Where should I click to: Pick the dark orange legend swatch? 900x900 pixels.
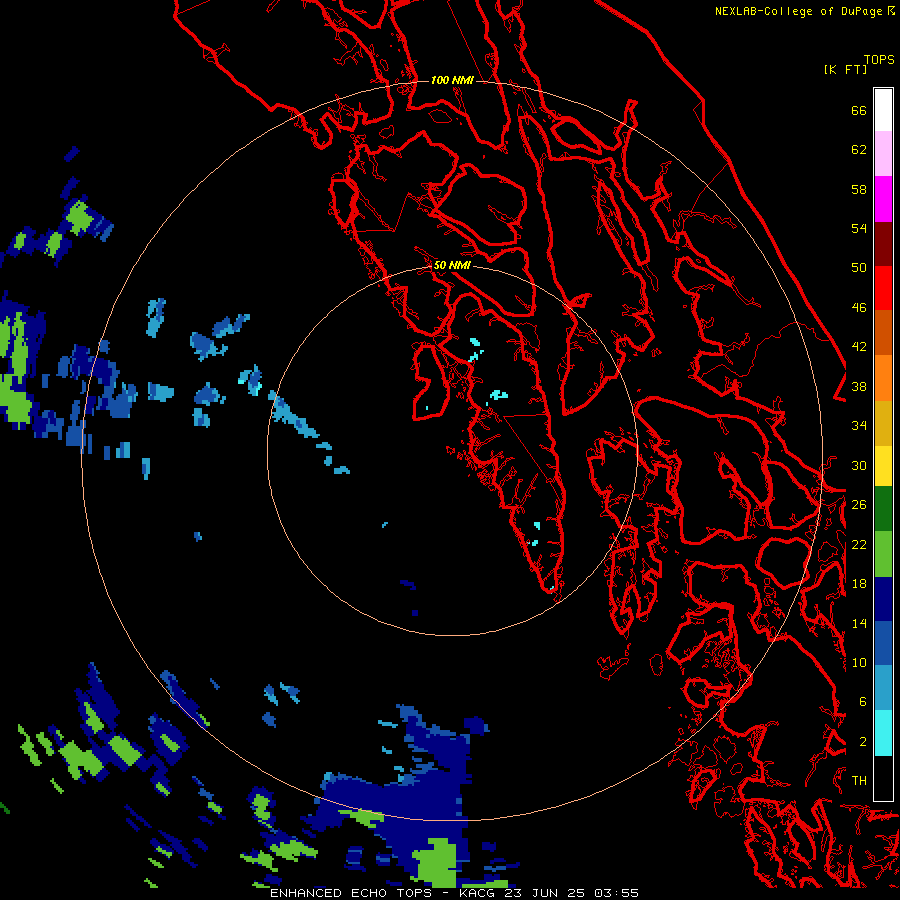coord(883,333)
